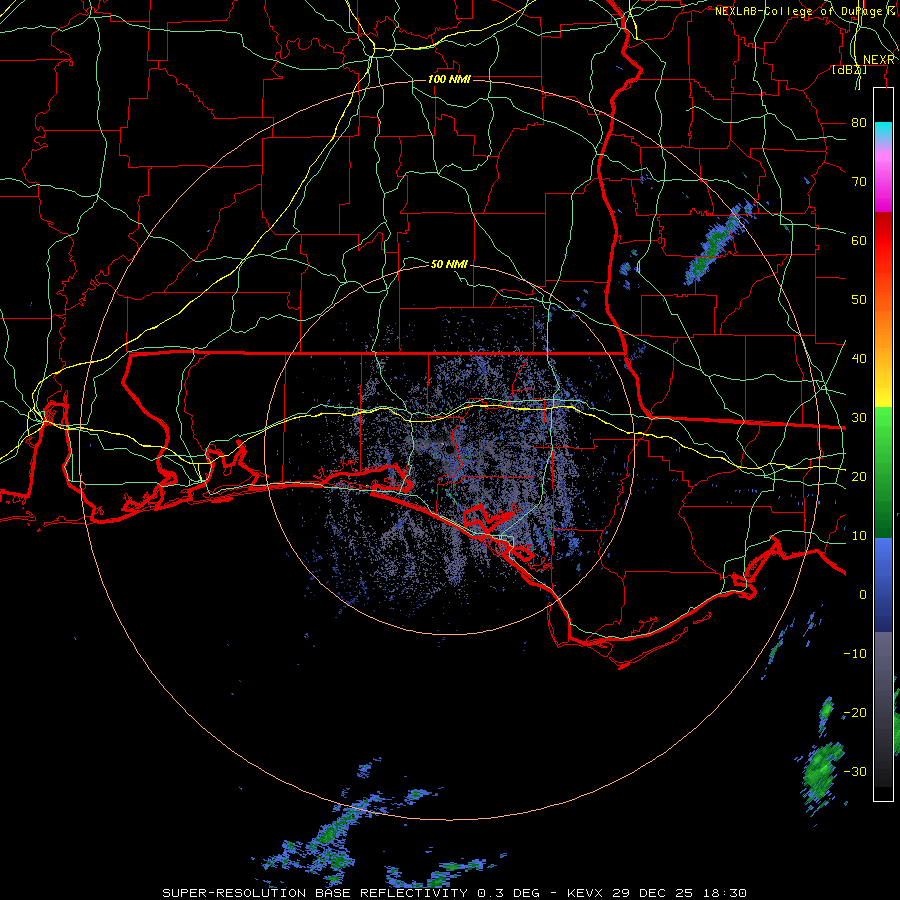Click the "60" value on dBZ scale

(859, 240)
